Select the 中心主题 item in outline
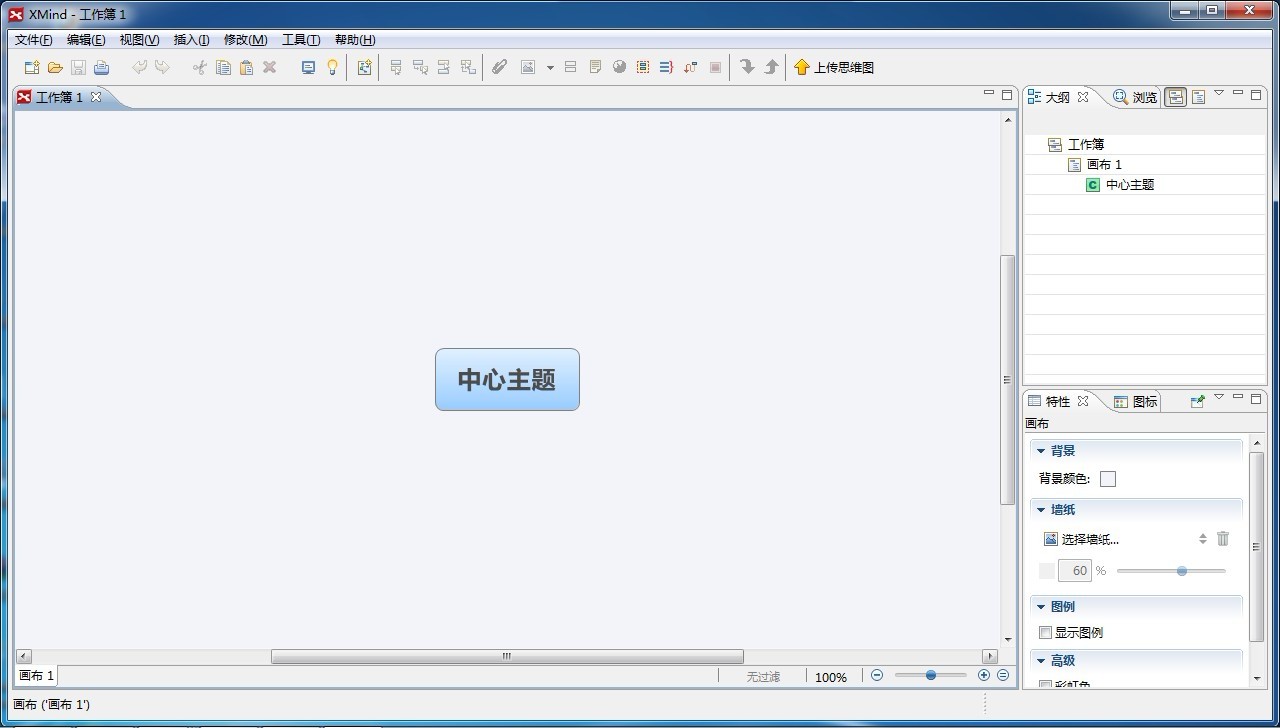1280x728 pixels. pyautogui.click(x=1129, y=185)
